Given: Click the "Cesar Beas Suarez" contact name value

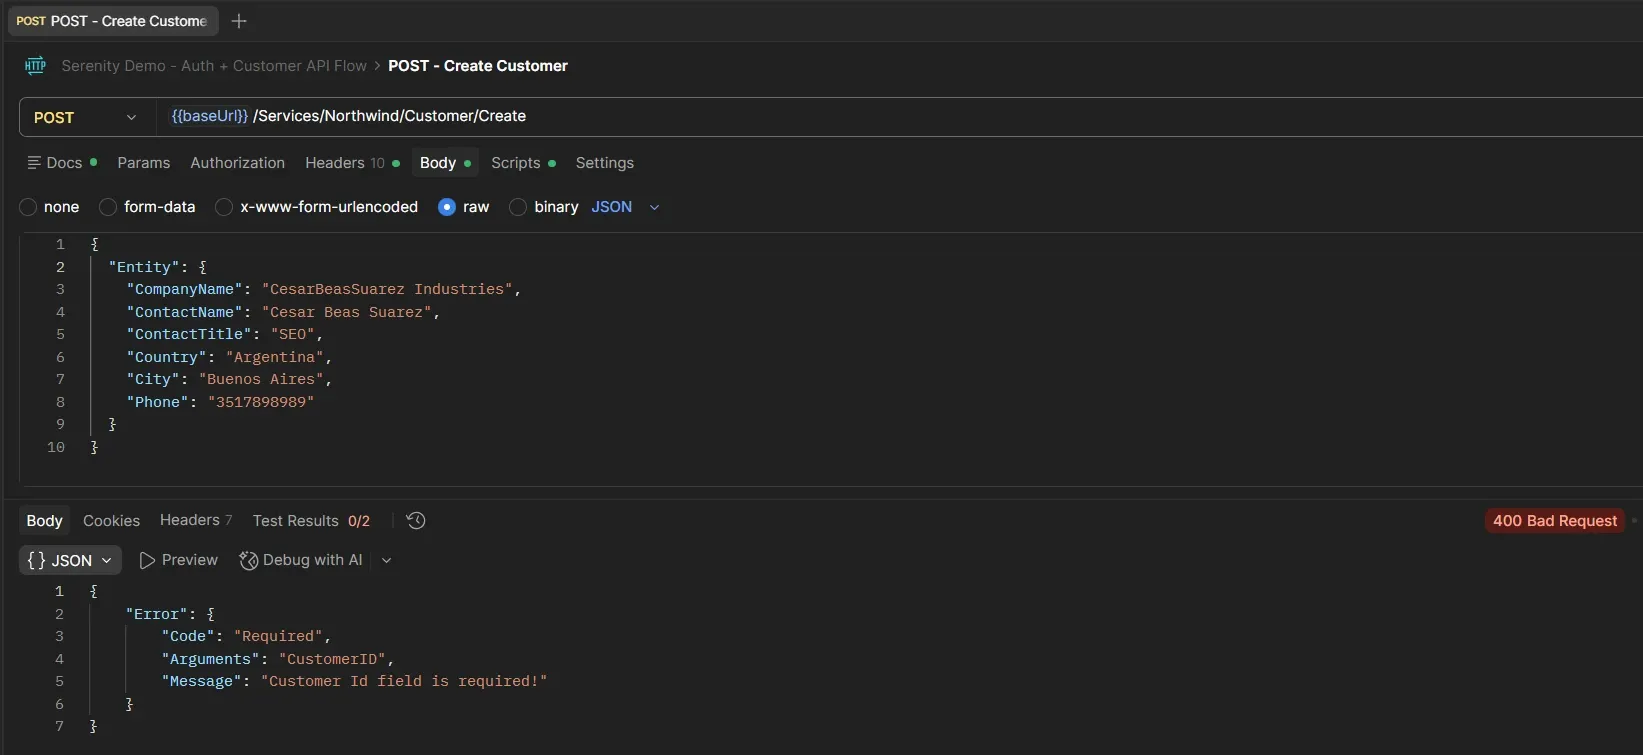Looking at the screenshot, I should (346, 312).
